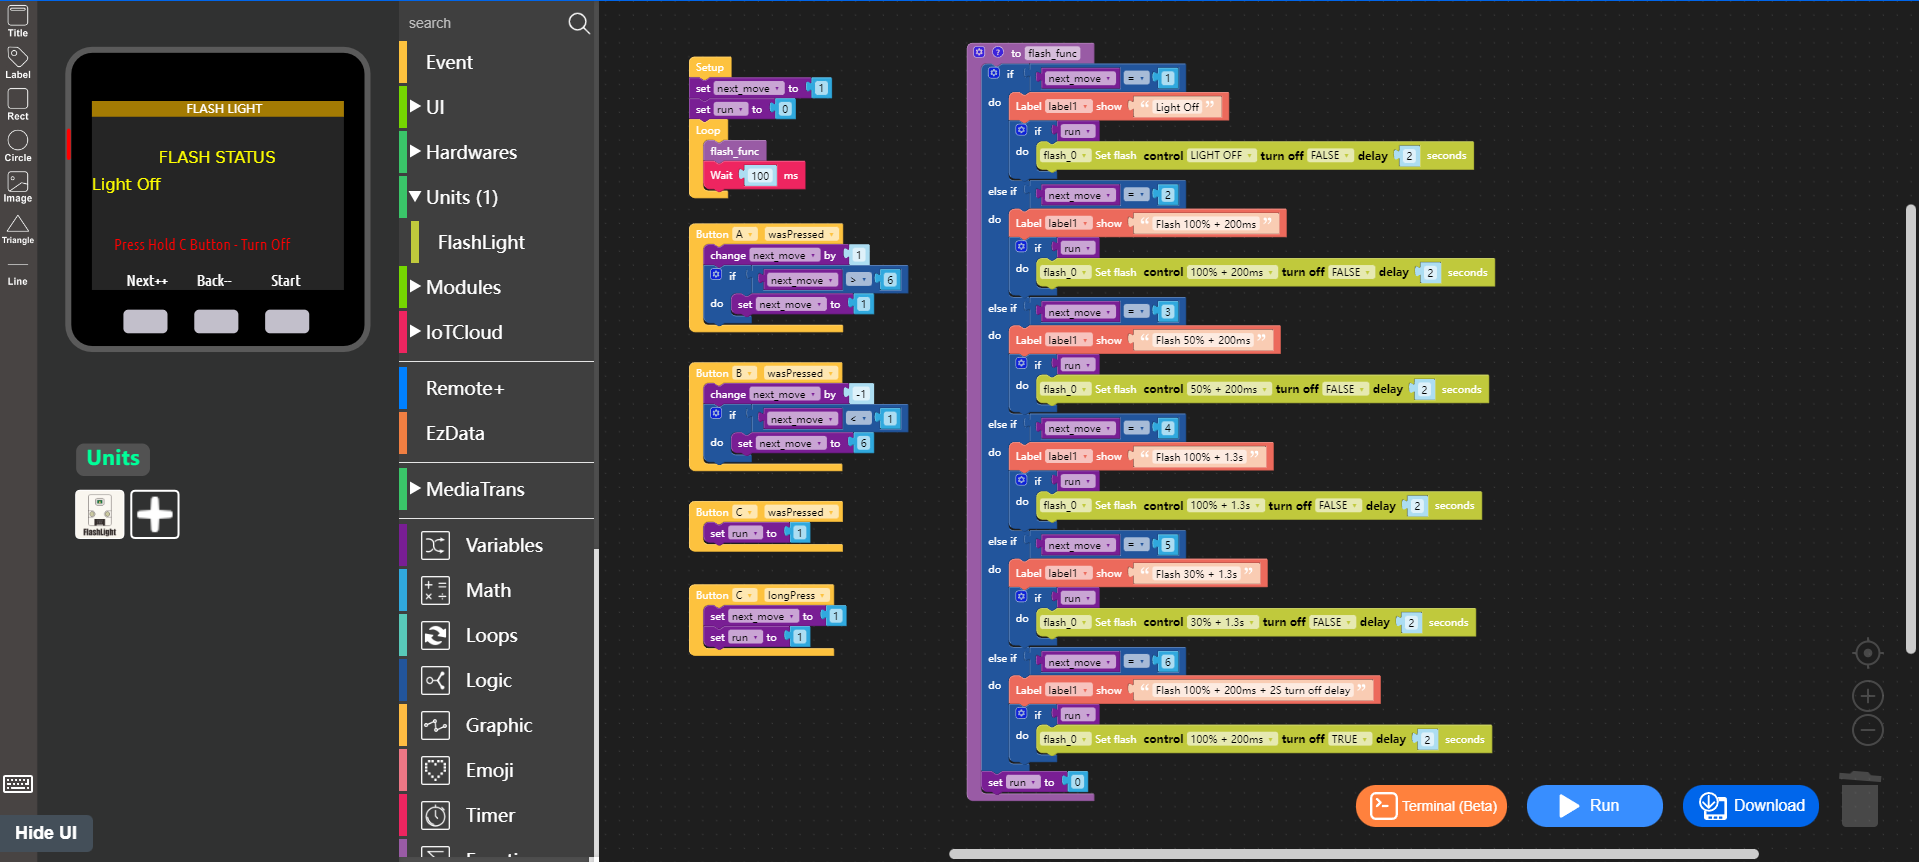The width and height of the screenshot is (1919, 862).
Task: Expand the Modules category
Action: tap(463, 287)
